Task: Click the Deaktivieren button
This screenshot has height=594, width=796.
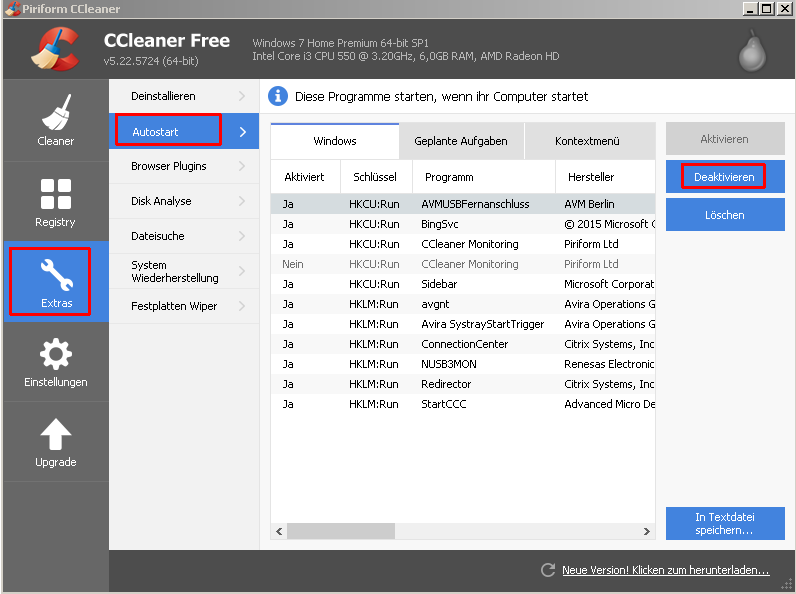Action: [x=725, y=177]
